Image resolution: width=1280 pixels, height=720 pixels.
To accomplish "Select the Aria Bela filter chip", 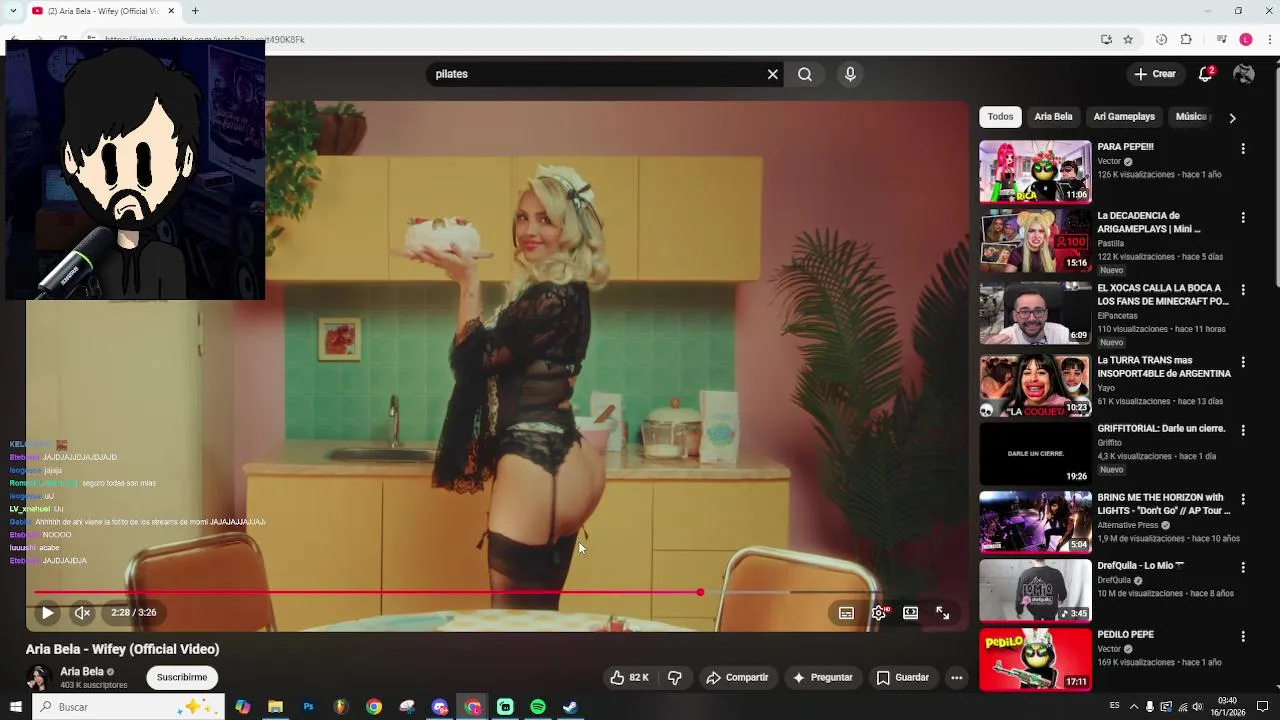I will [1053, 117].
